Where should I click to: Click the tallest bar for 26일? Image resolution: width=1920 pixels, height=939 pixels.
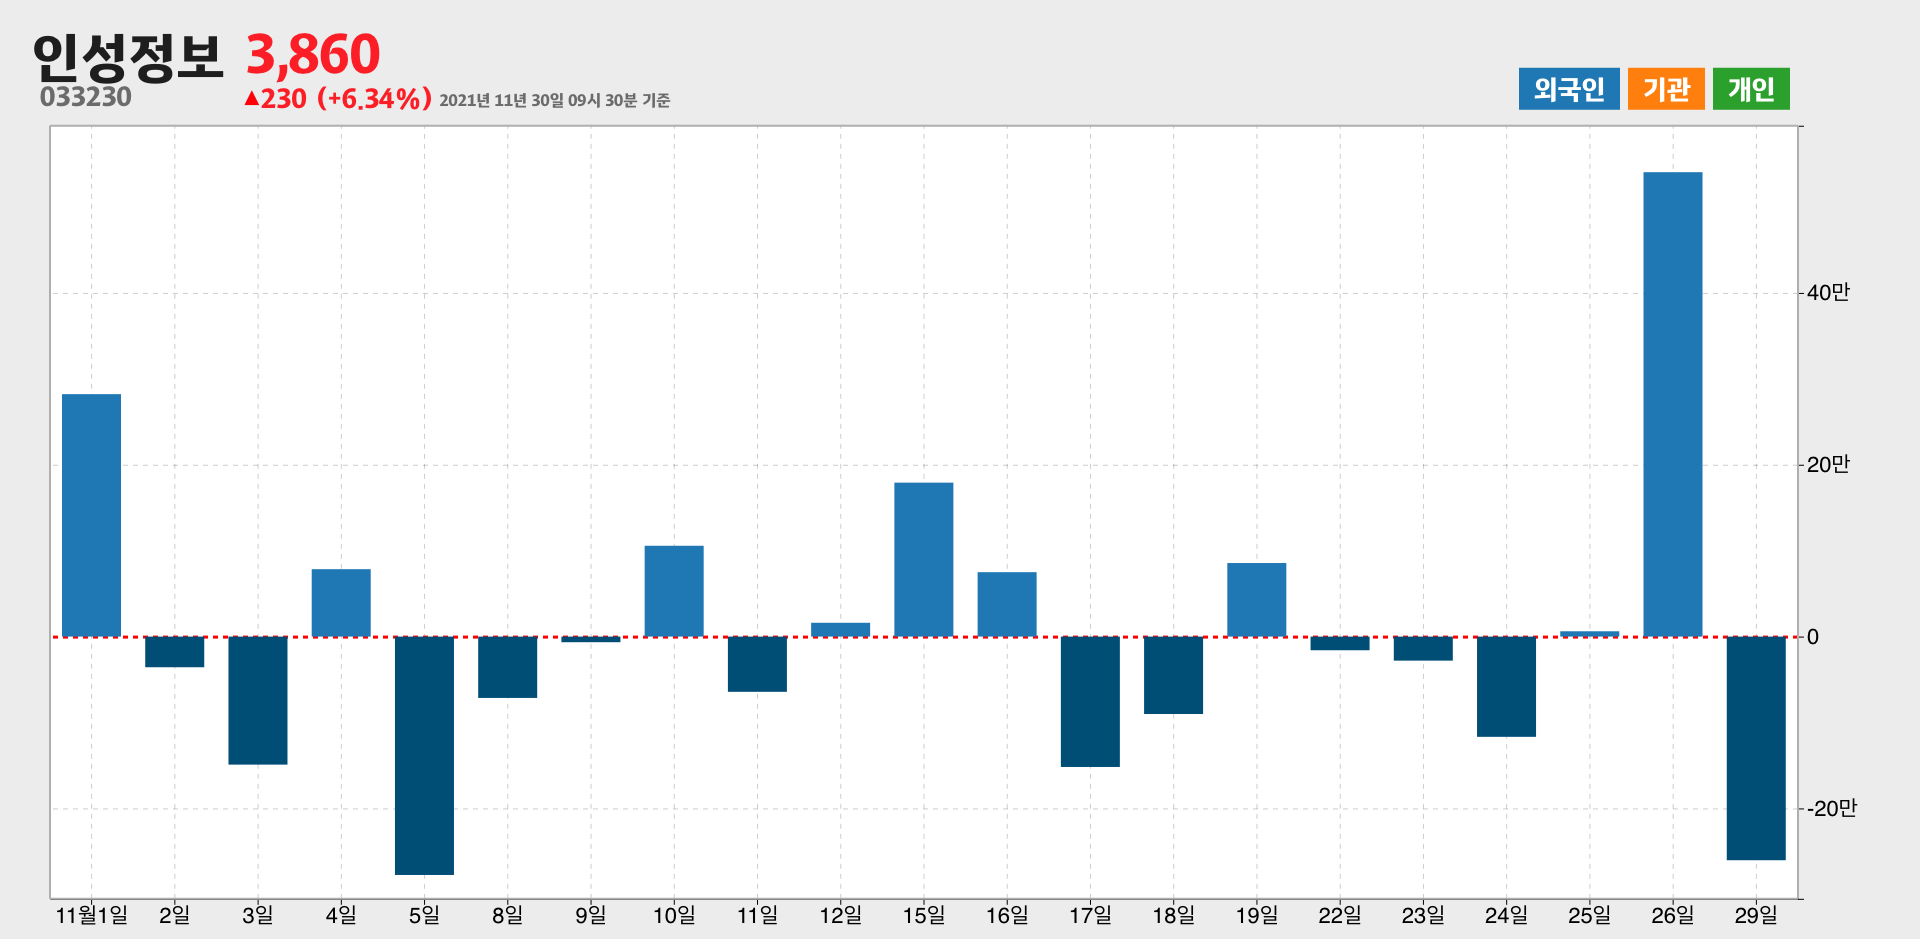1673,404
